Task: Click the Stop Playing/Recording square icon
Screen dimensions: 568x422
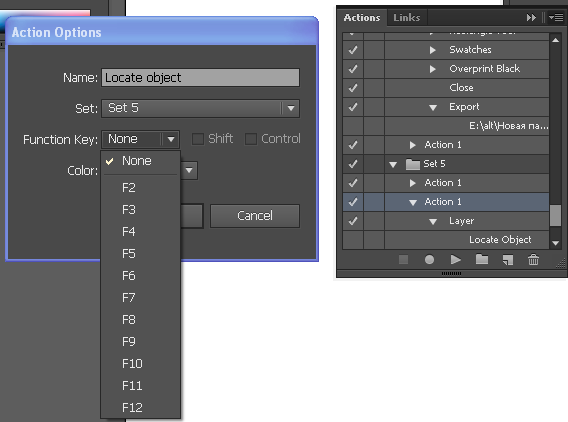Action: click(403, 259)
